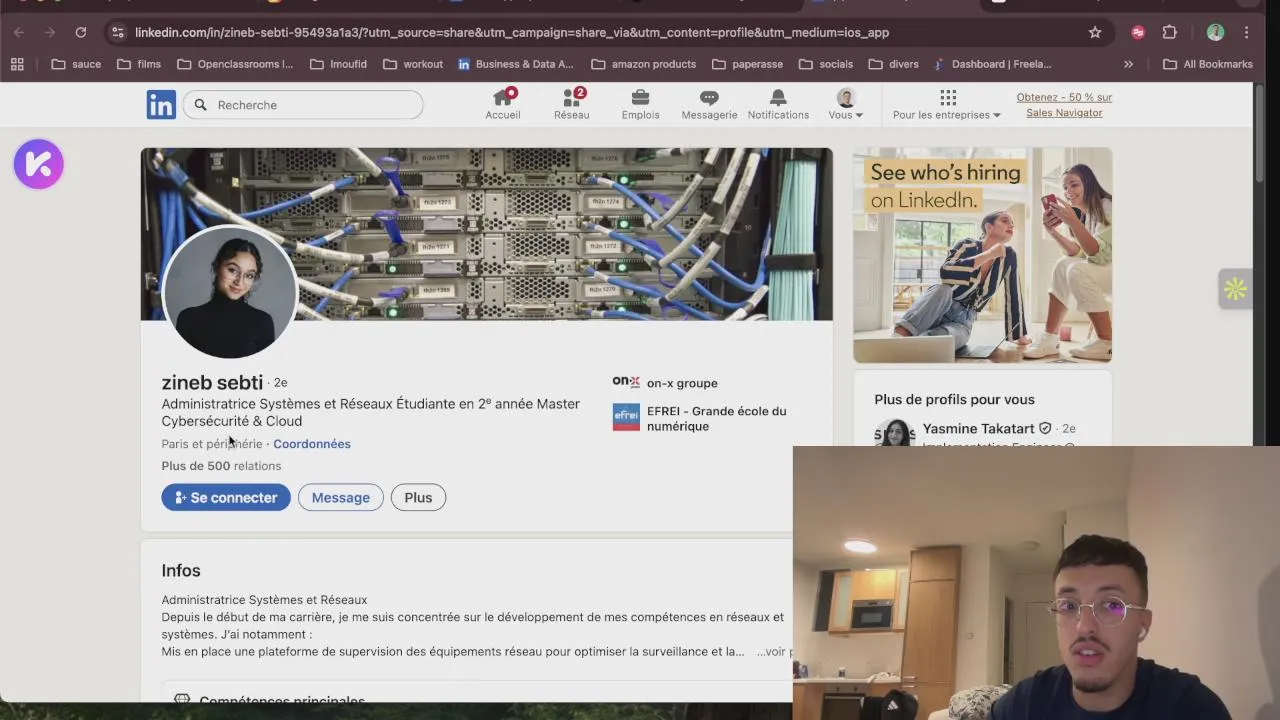Click zineb sebti profile photo
The width and height of the screenshot is (1280, 720).
pyautogui.click(x=230, y=292)
